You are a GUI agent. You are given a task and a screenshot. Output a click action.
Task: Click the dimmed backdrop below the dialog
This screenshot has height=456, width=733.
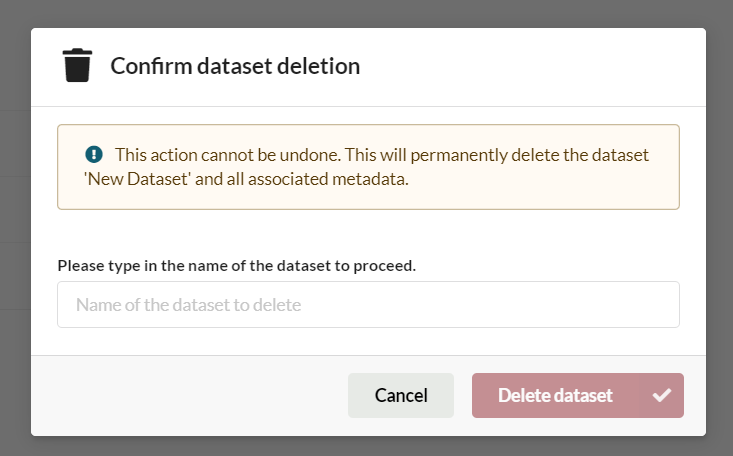pos(366,447)
